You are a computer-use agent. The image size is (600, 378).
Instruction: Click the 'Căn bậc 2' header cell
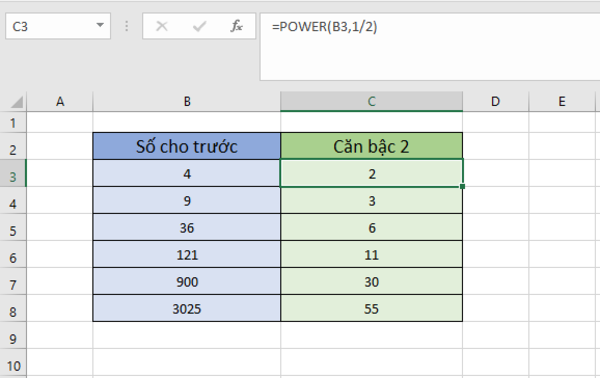coord(371,146)
